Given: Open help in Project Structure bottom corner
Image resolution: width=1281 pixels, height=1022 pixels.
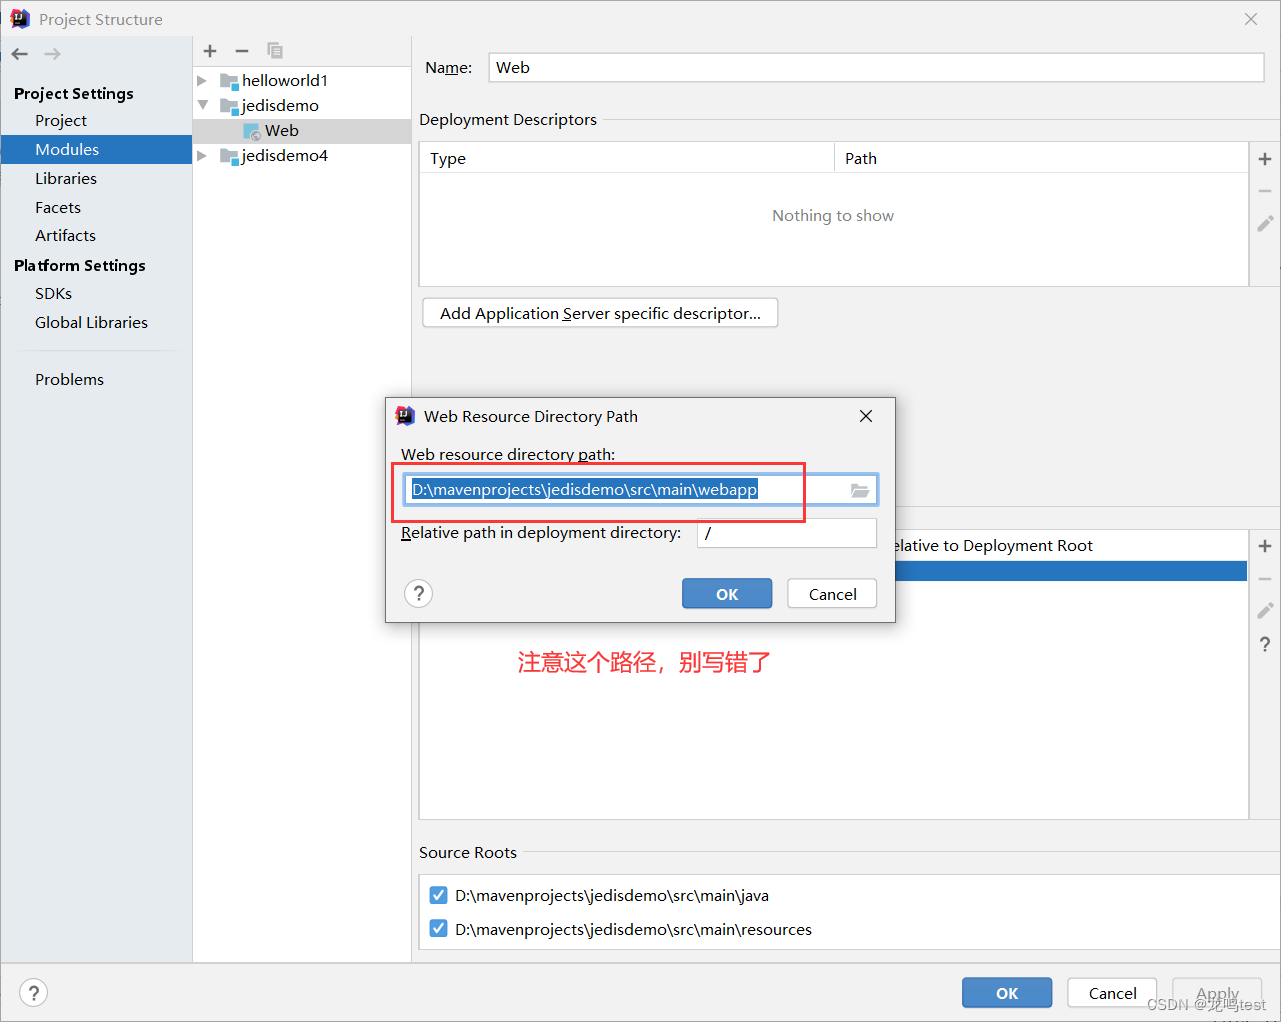Looking at the screenshot, I should (34, 993).
